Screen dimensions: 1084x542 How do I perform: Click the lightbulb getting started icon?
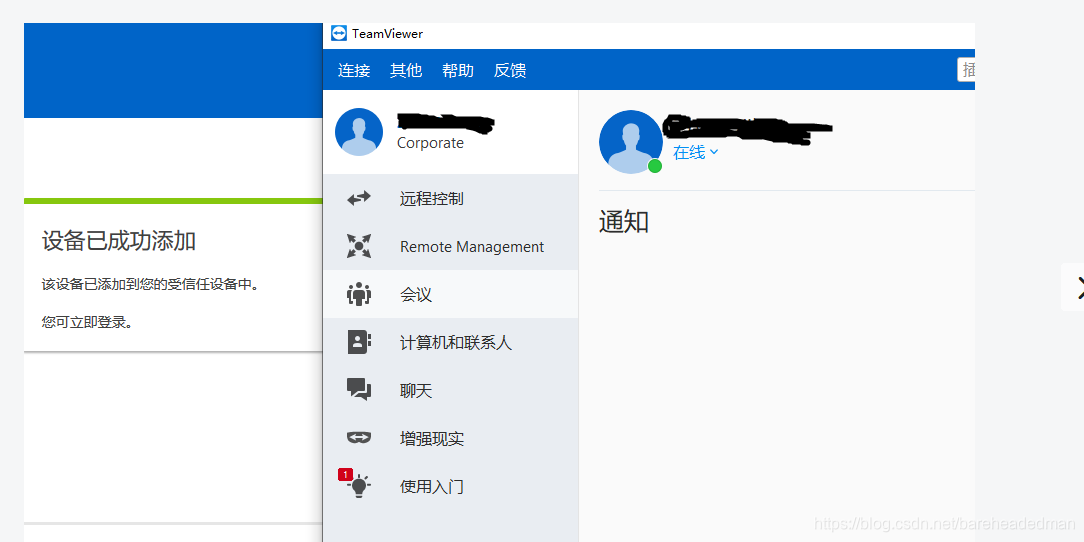pos(359,487)
